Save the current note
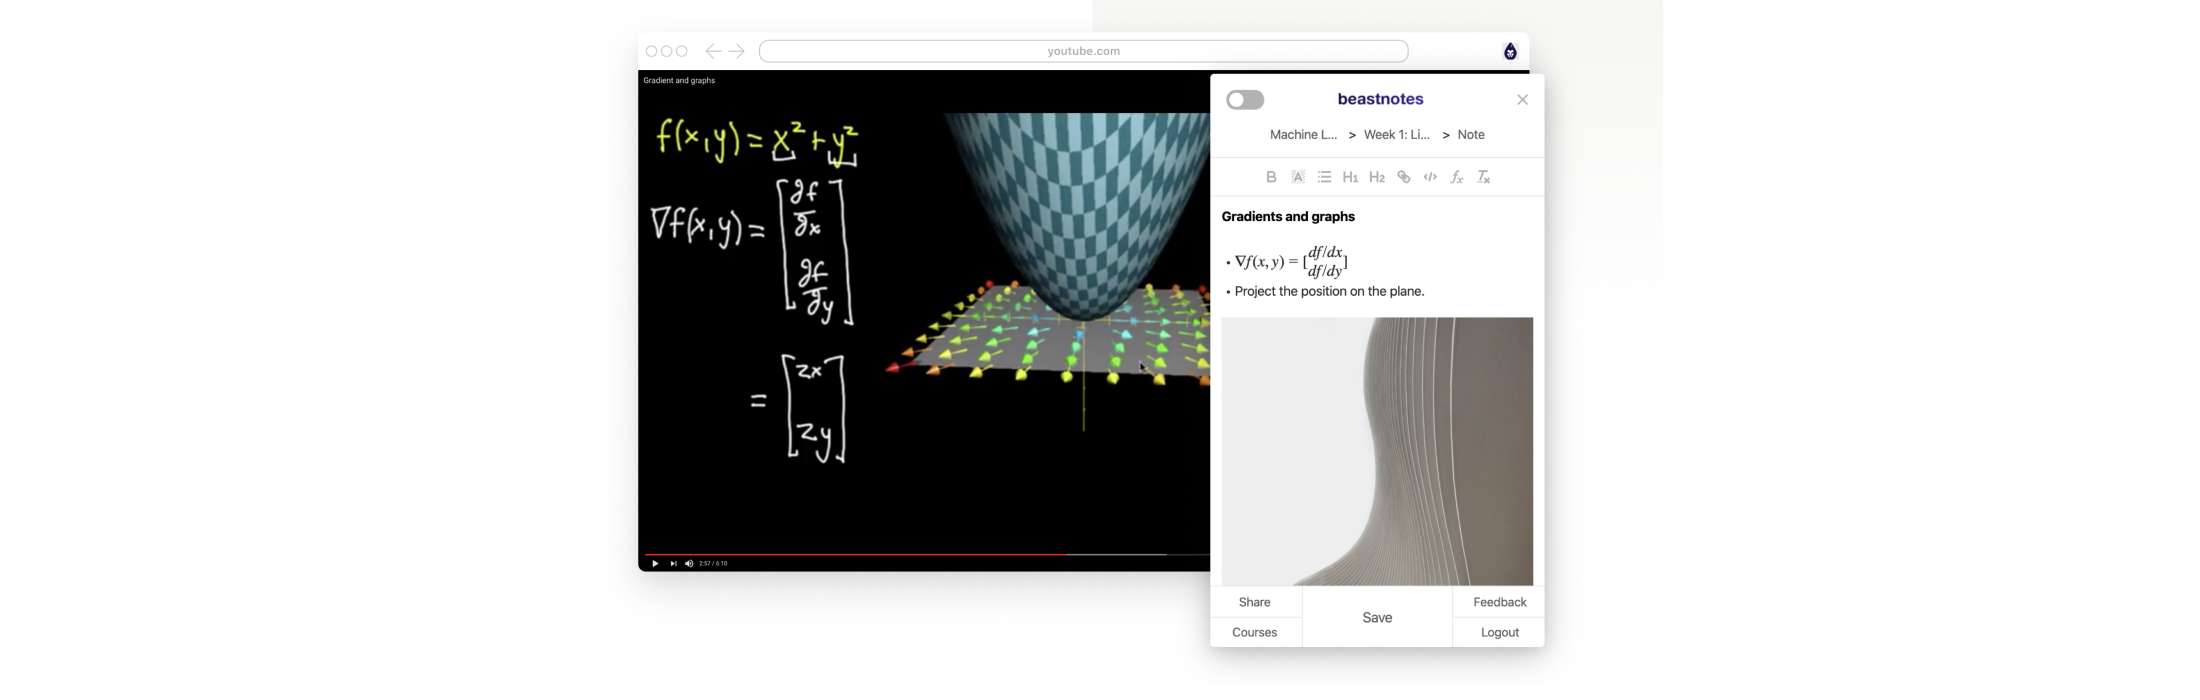 (1377, 618)
